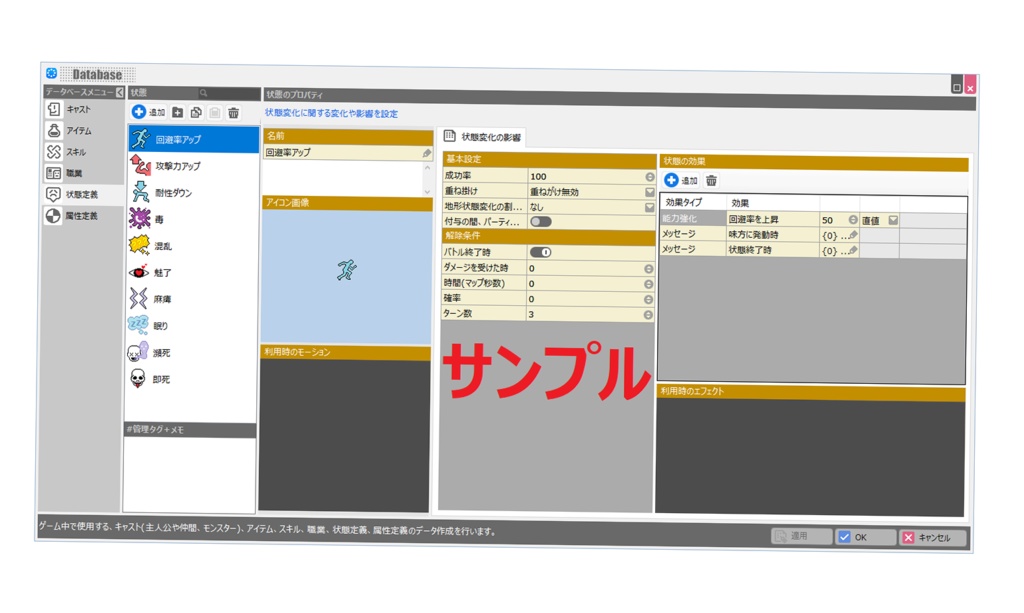Screen dimensions: 1024x613
Task: Select 状態定義 in the database menu
Action: point(83,195)
